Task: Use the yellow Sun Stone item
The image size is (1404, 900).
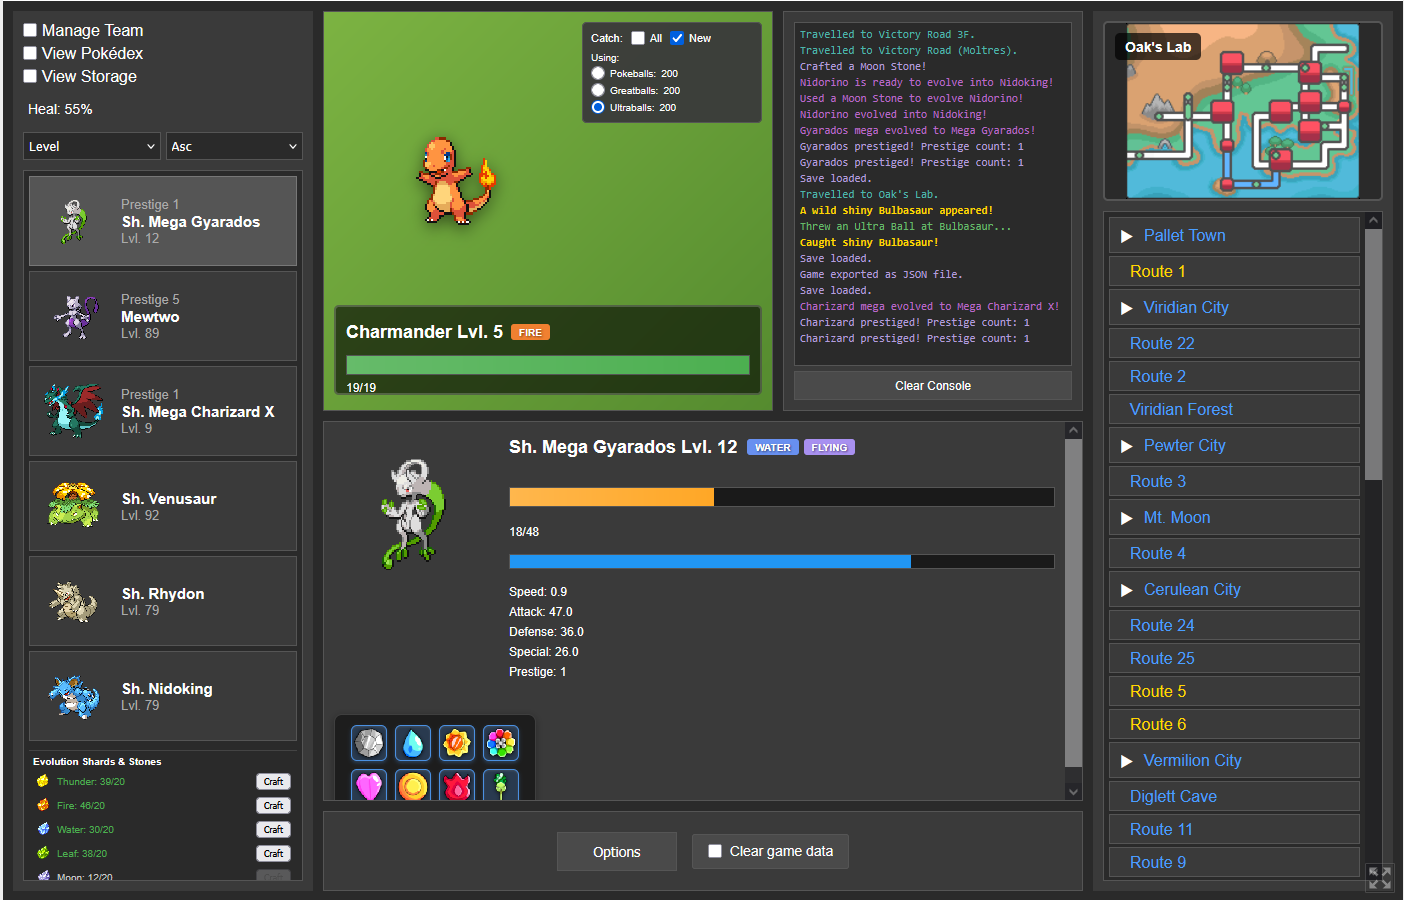Action: (x=457, y=743)
